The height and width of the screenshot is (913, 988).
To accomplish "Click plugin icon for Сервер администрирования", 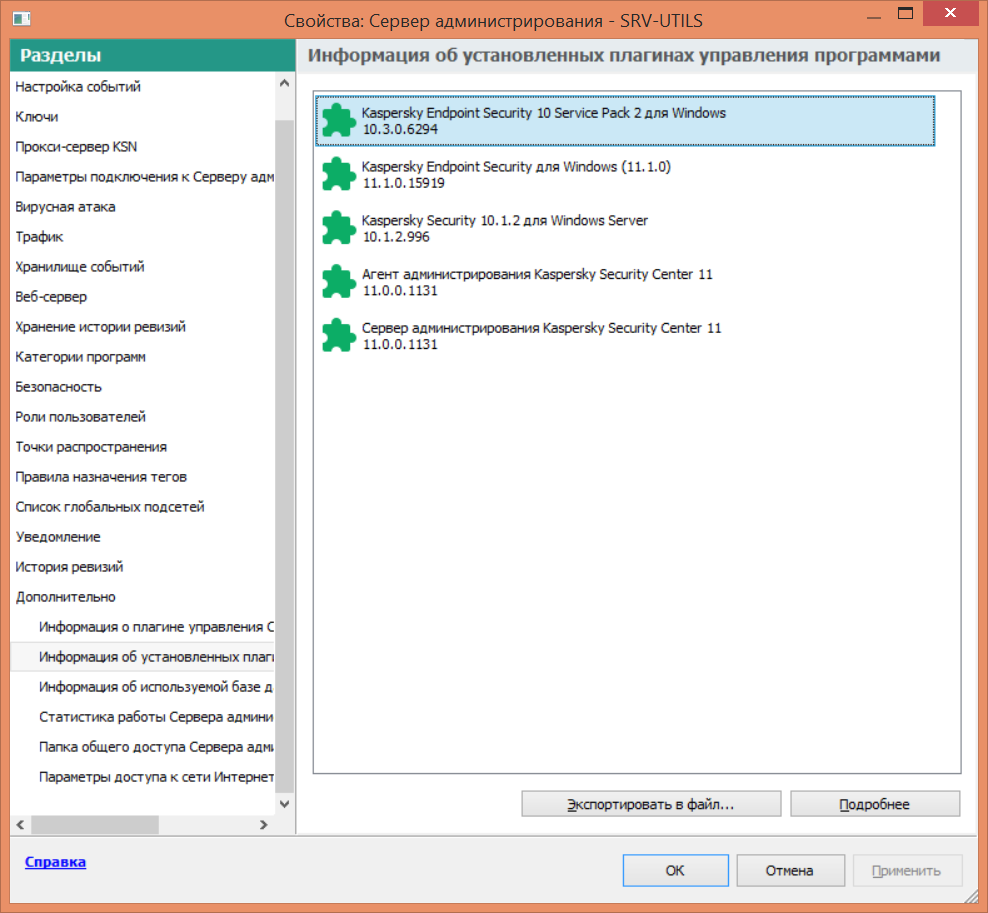I will click(x=339, y=335).
